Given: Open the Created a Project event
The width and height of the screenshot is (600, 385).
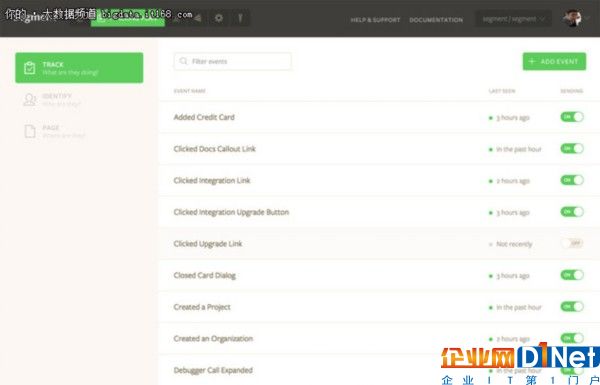Looking at the screenshot, I should 202,307.
